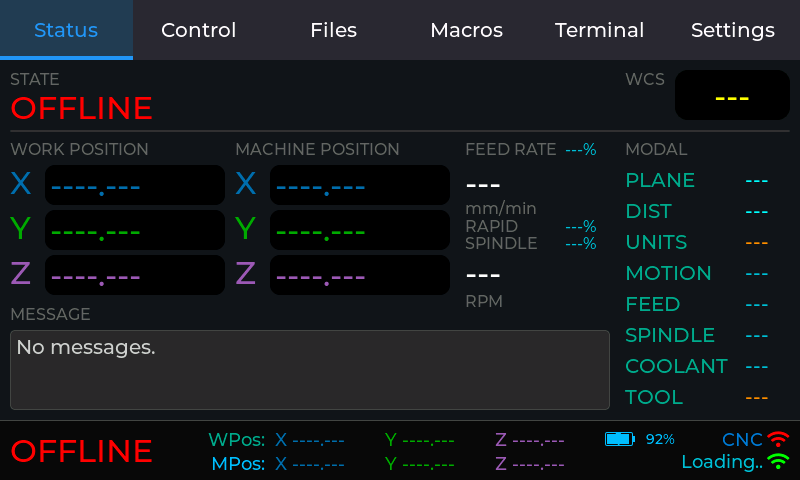Go to the Macros tab
The height and width of the screenshot is (480, 800).
[466, 30]
